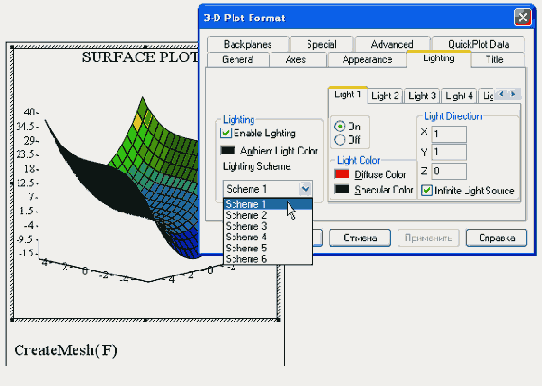
Task: Toggle the Enable Lighting checkbox
Action: (x=226, y=133)
